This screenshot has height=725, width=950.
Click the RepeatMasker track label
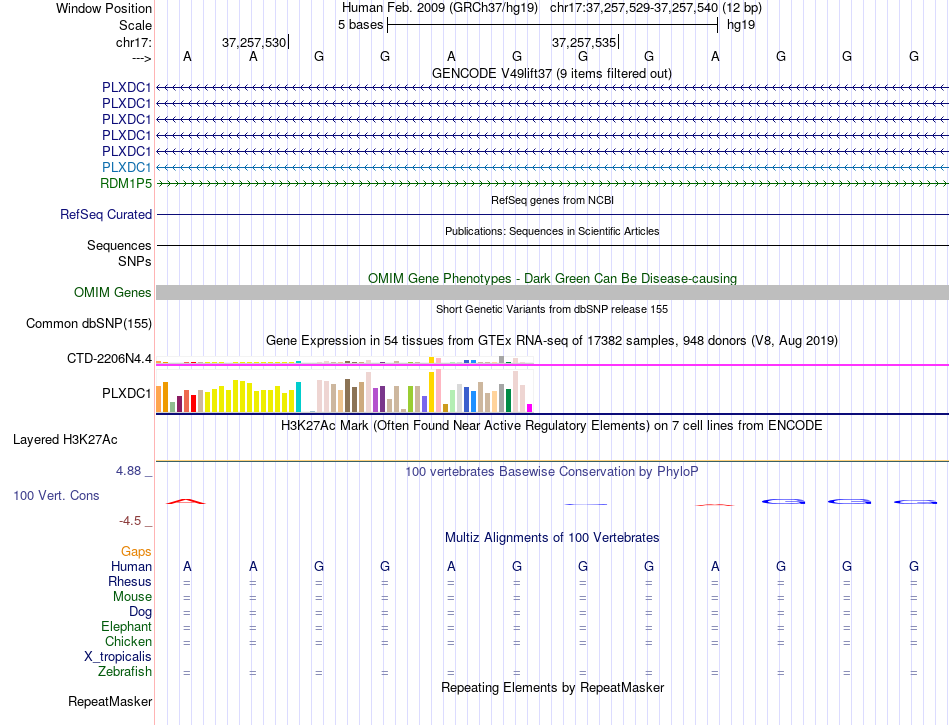(110, 701)
